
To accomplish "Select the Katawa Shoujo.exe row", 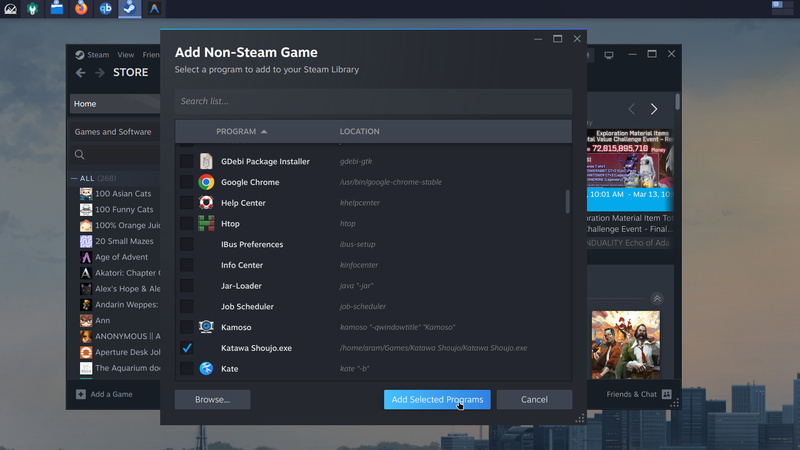I will pos(373,348).
